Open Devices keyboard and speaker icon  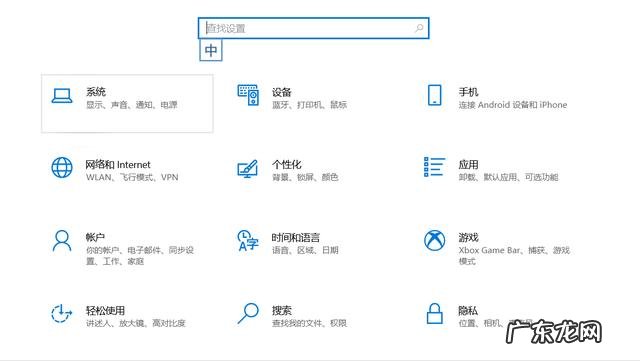248,95
